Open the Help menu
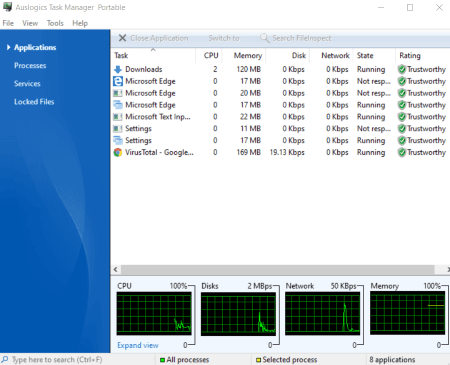 (x=80, y=23)
